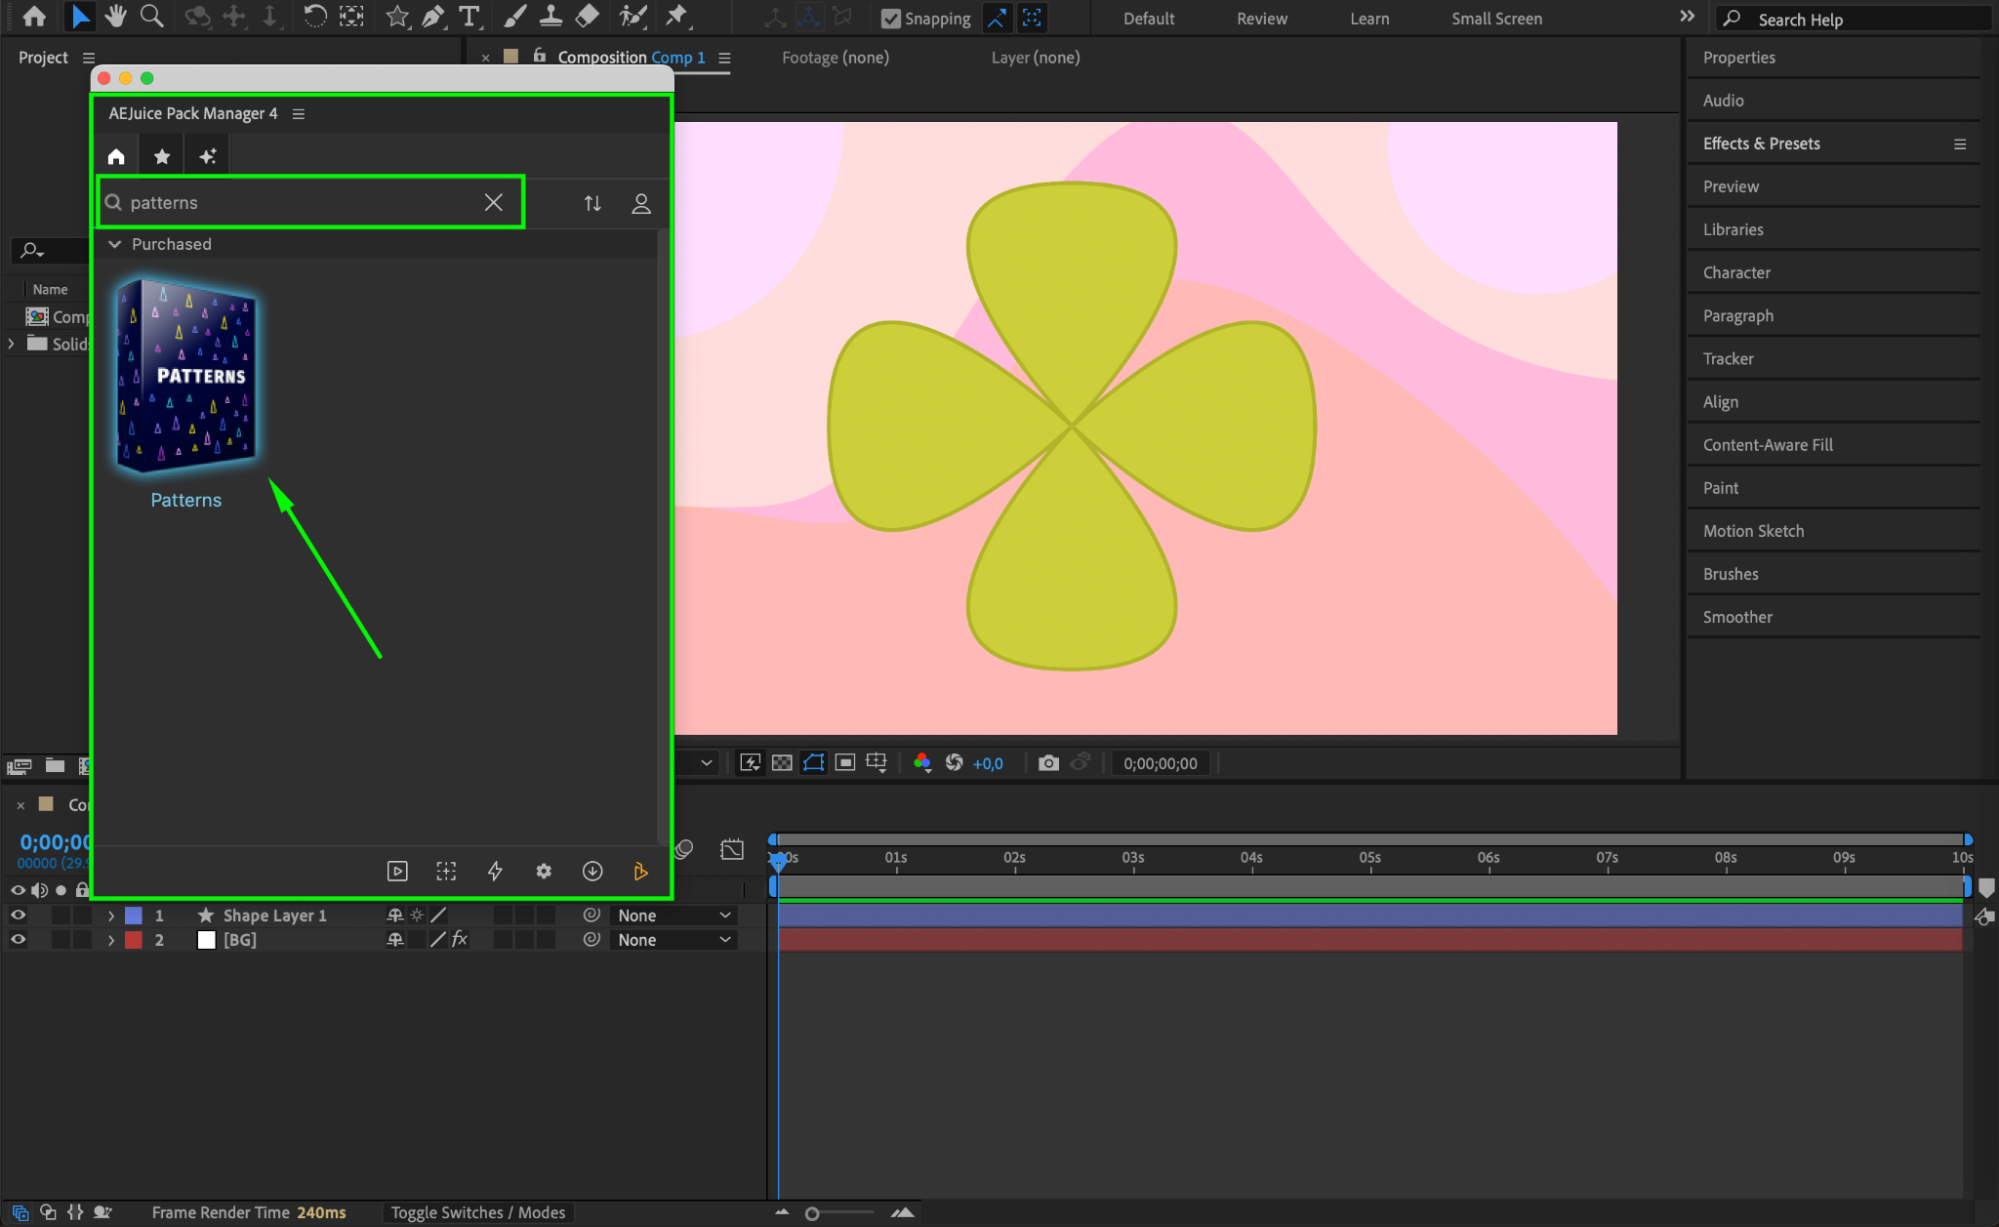Switch to the Review workspace

[1261, 18]
